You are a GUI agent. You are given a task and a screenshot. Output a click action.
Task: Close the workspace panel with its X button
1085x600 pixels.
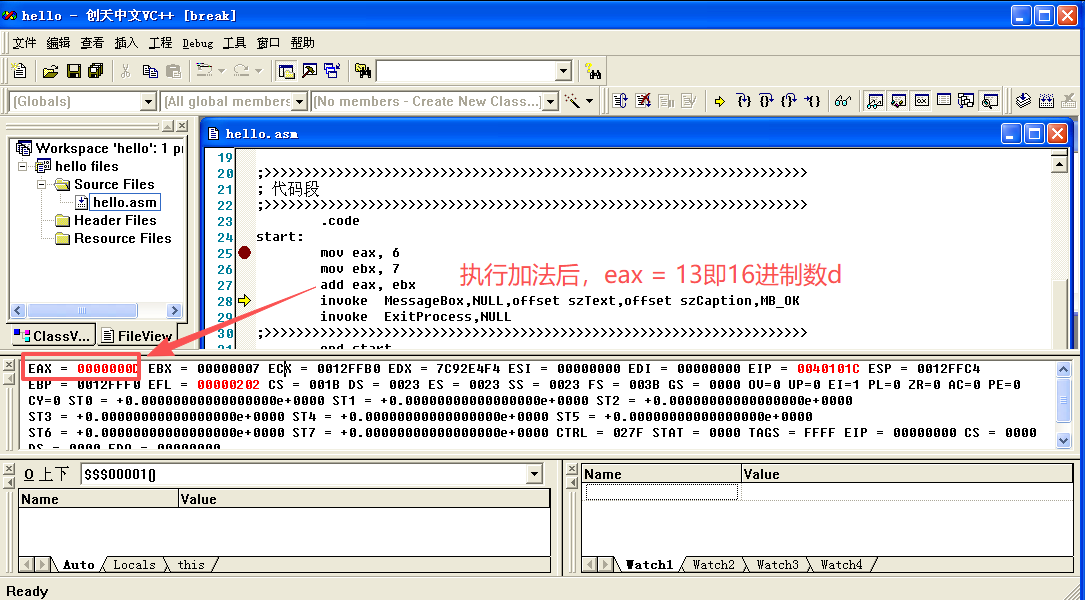coord(181,126)
